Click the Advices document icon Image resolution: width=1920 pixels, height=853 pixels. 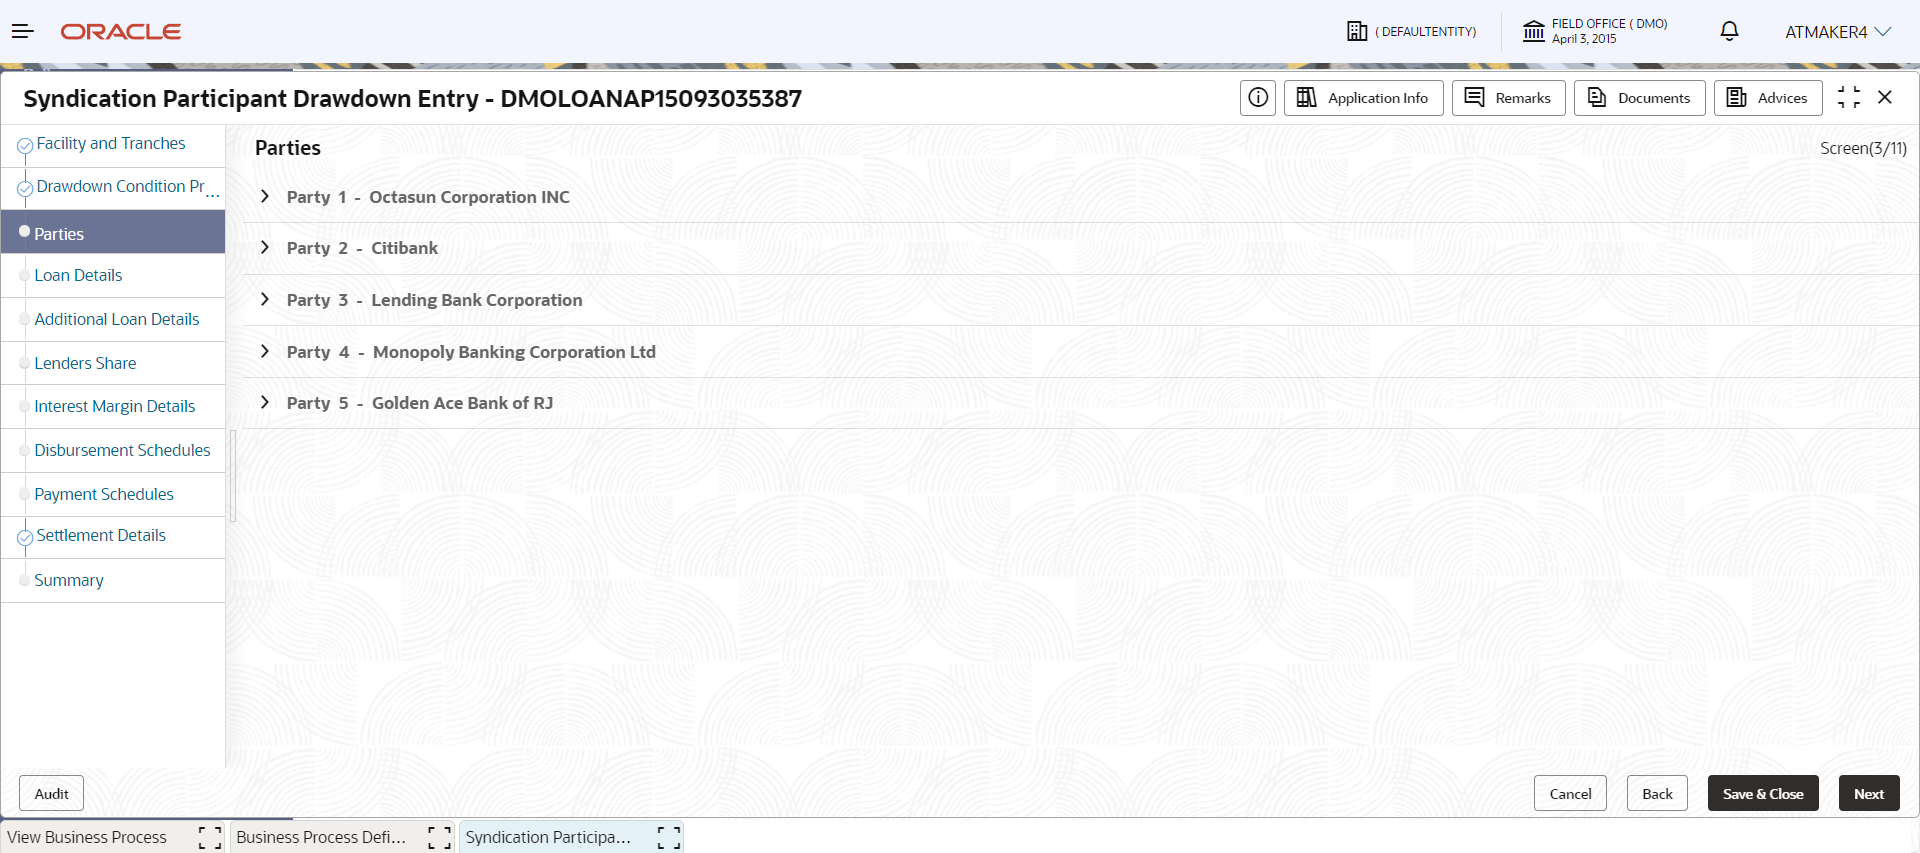point(1737,97)
